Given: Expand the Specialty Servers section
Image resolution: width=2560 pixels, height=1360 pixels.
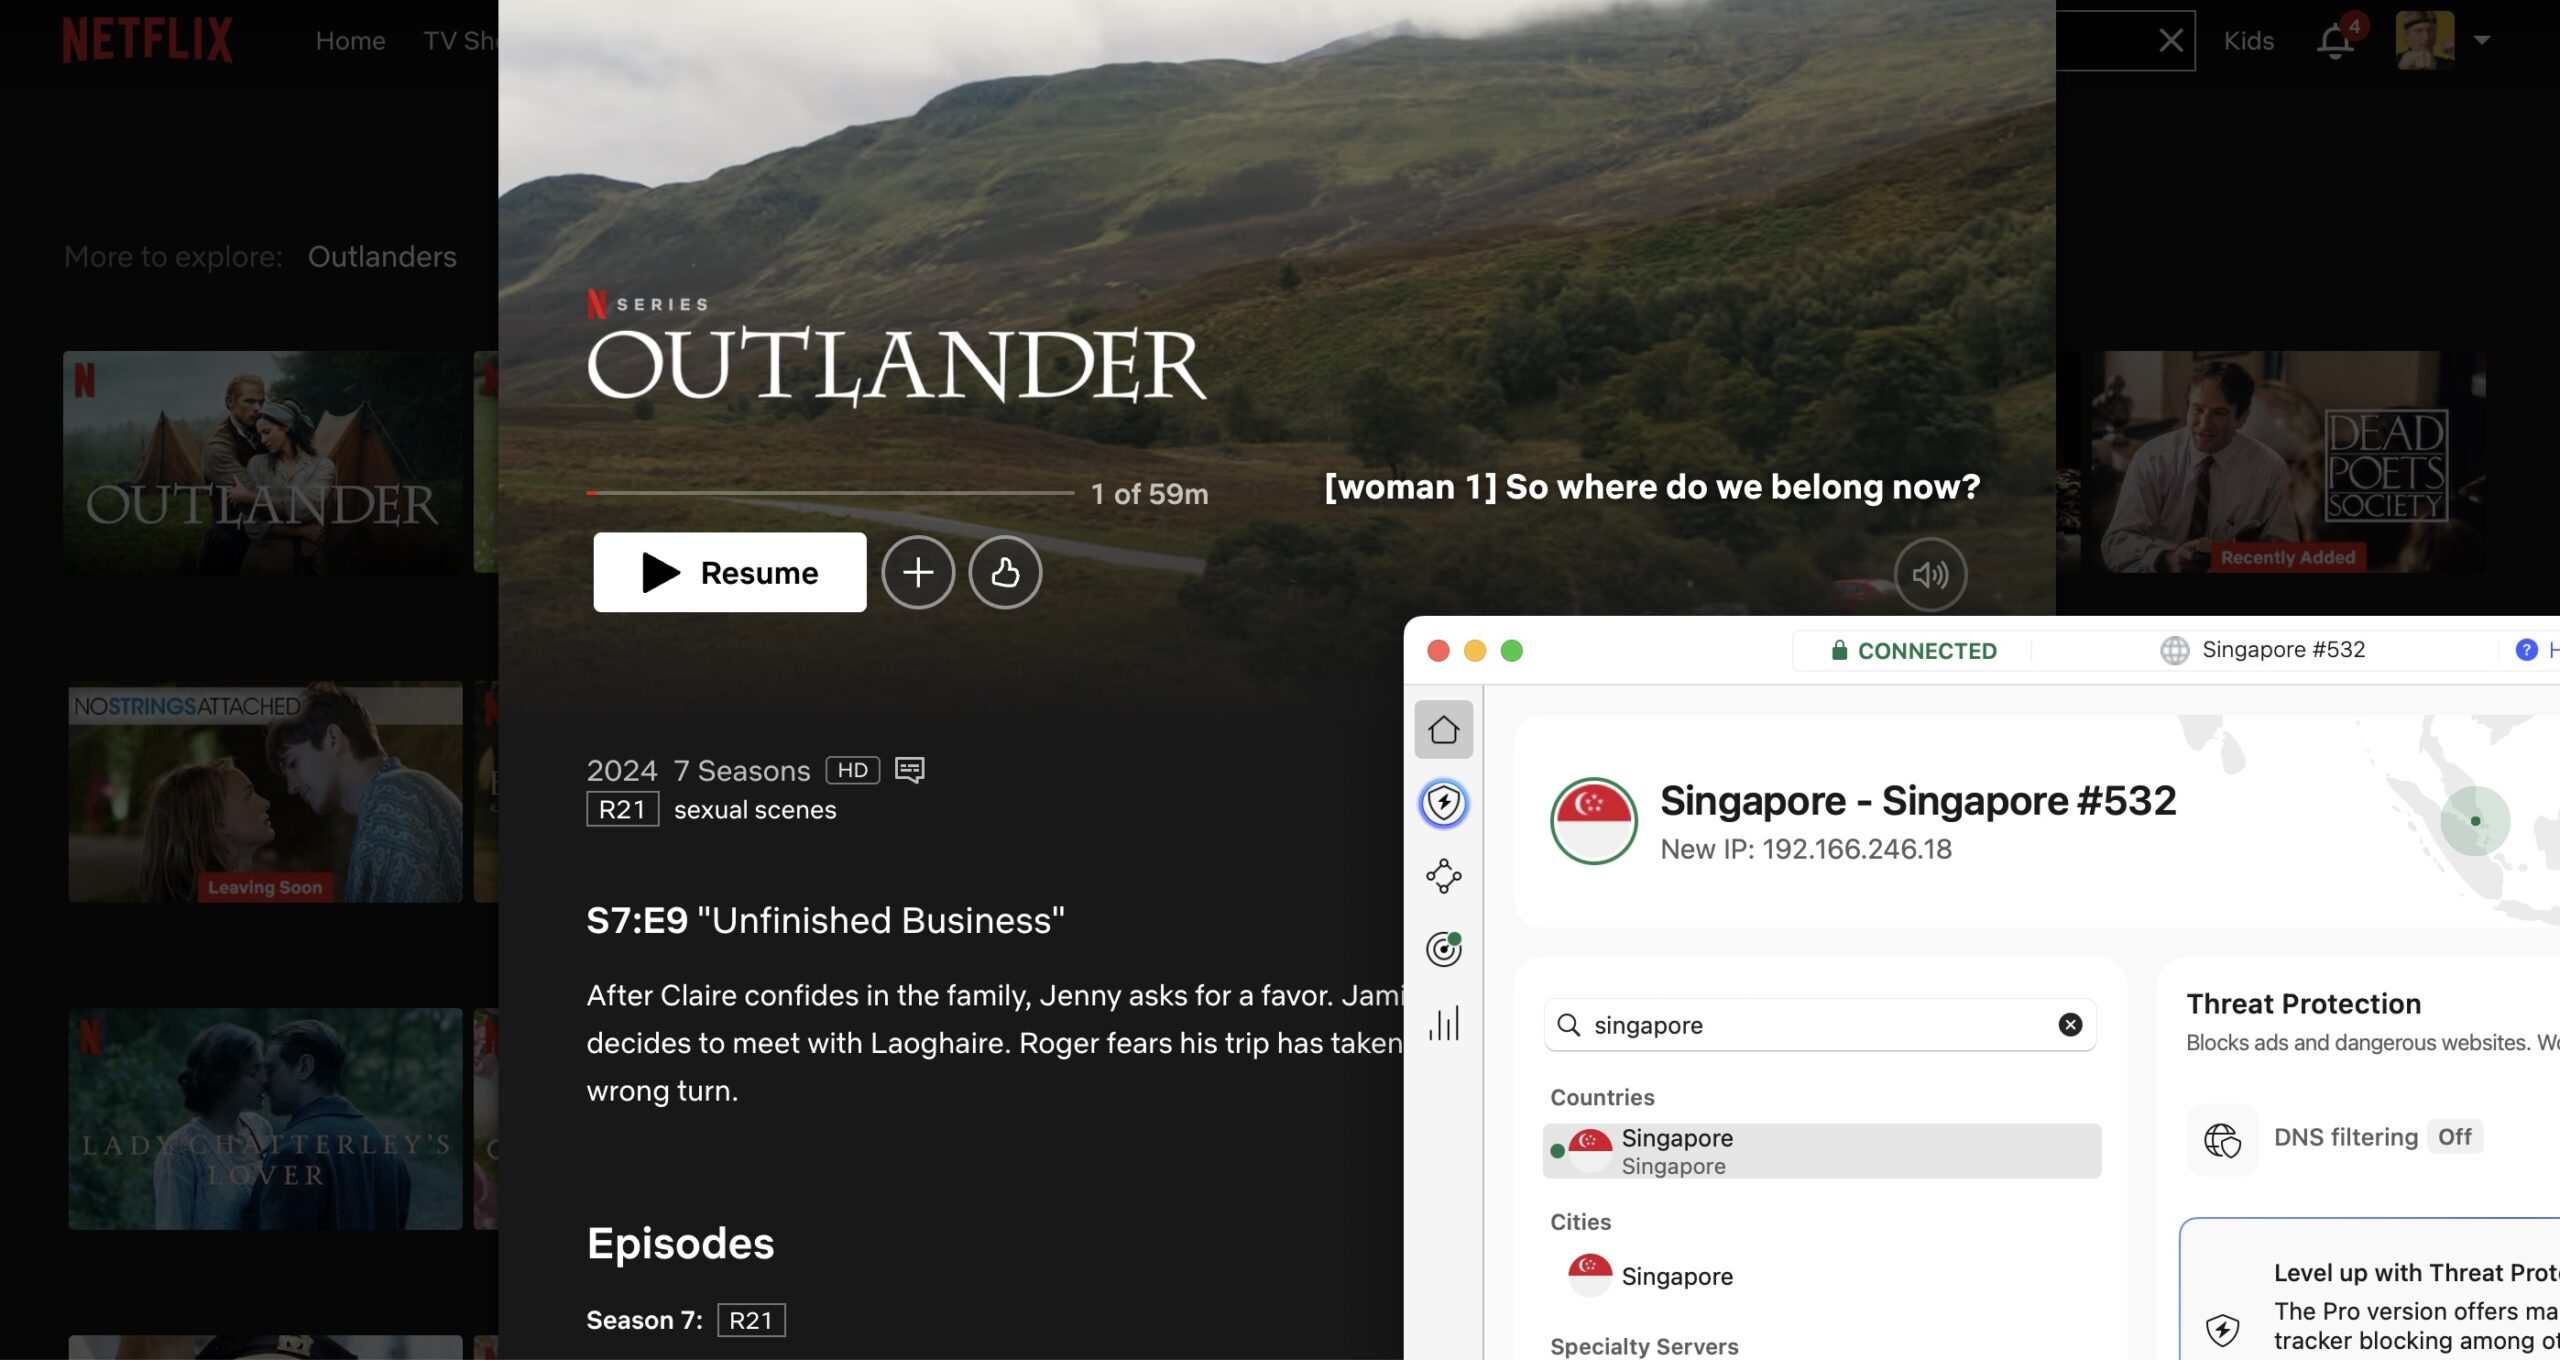Looking at the screenshot, I should pyautogui.click(x=1644, y=1346).
